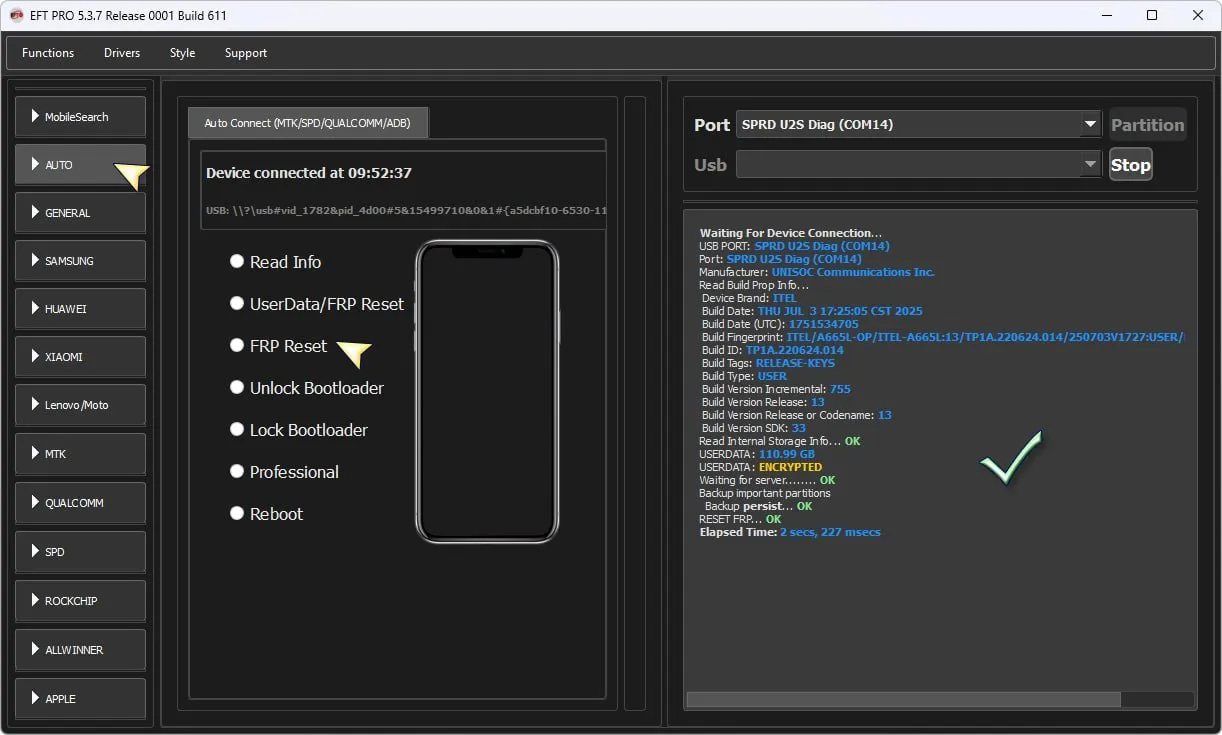Expand the SAMSUNG sidebar category
1222x735 pixels.
tap(80, 261)
